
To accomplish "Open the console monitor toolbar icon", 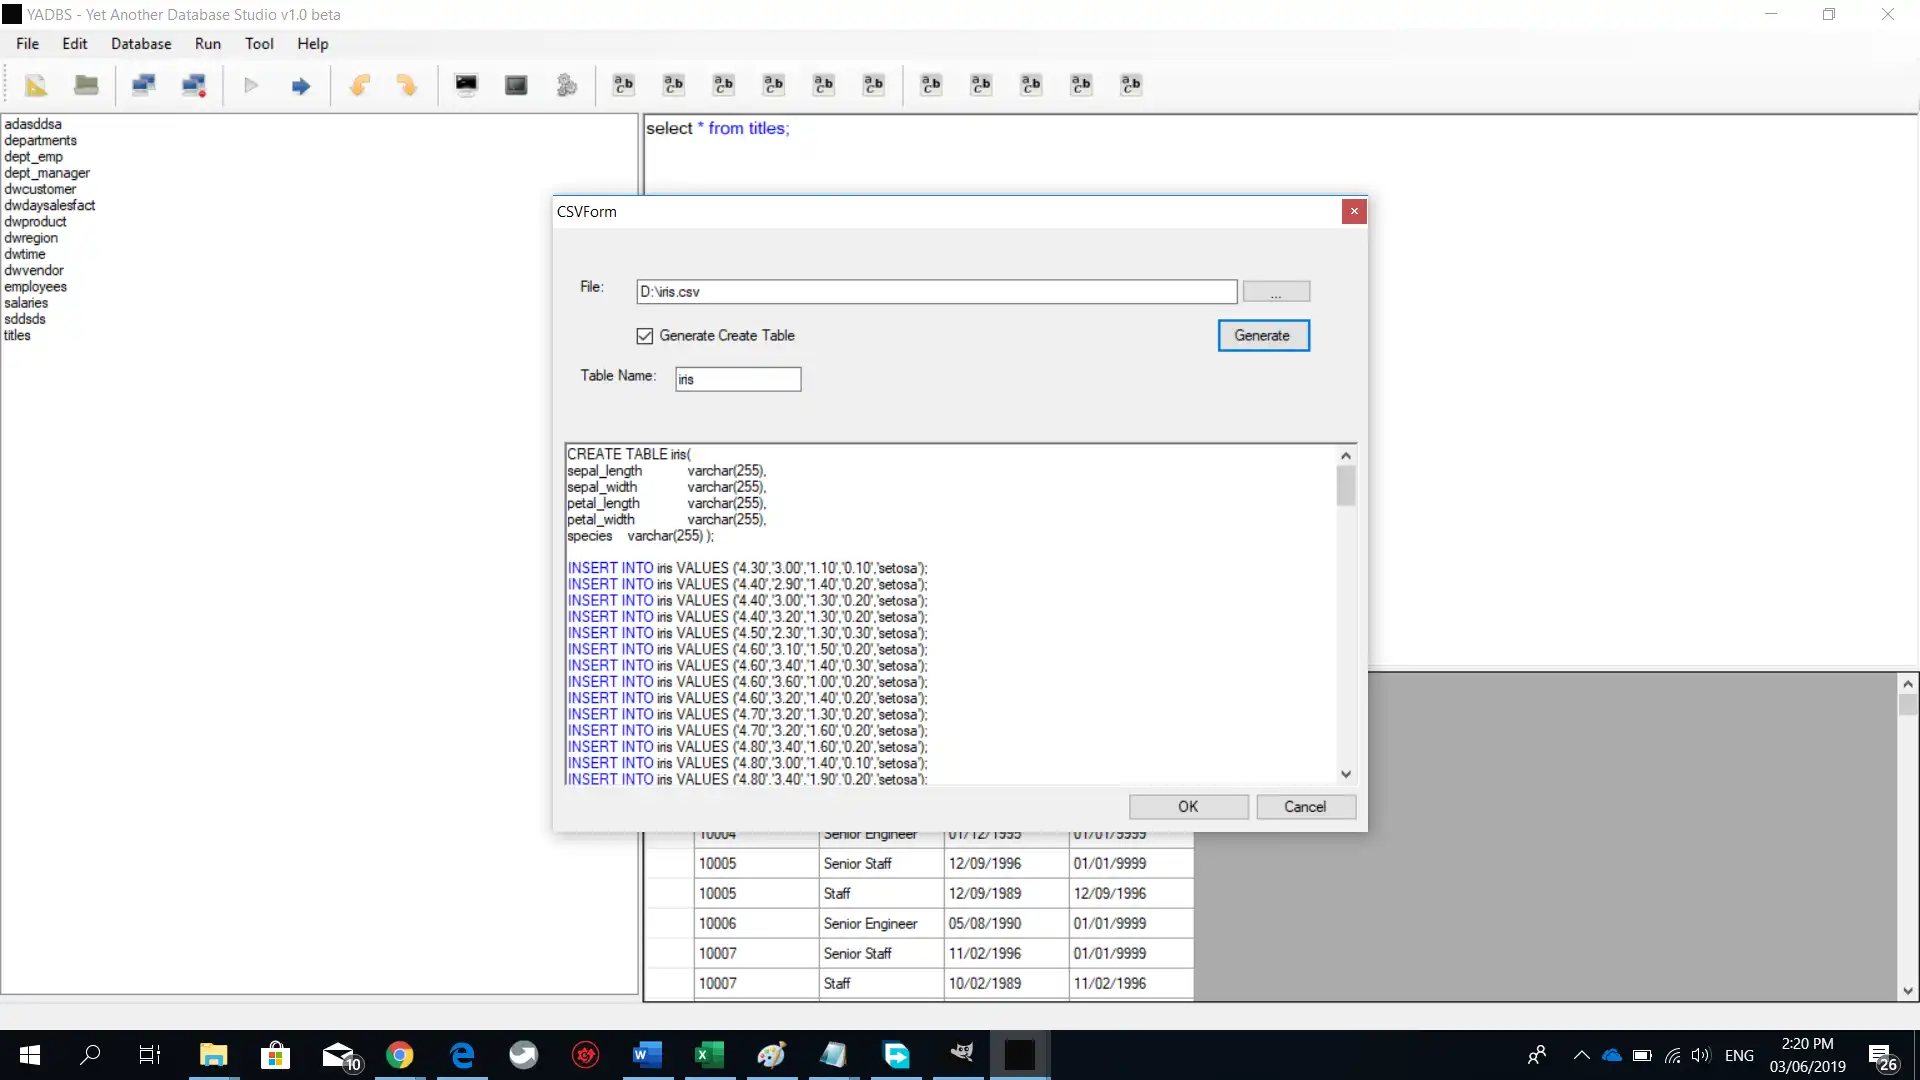I will pyautogui.click(x=466, y=85).
